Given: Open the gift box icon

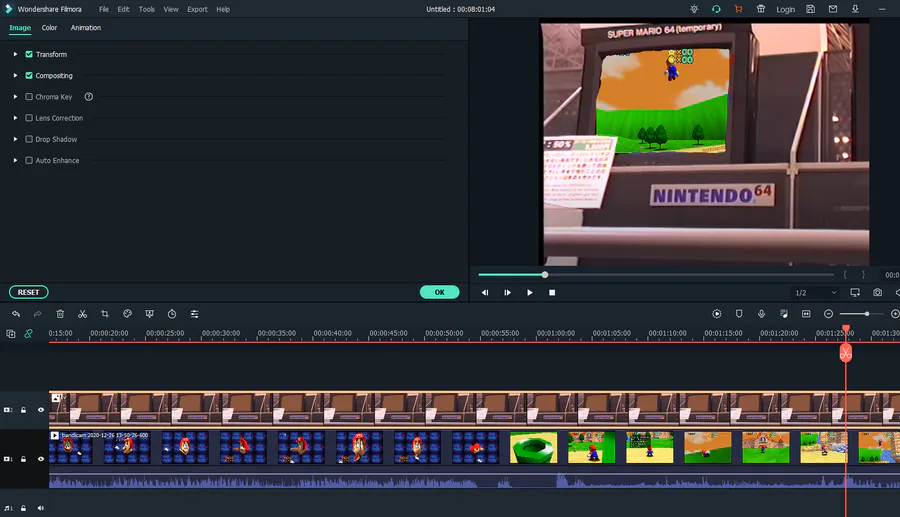Looking at the screenshot, I should 761,9.
